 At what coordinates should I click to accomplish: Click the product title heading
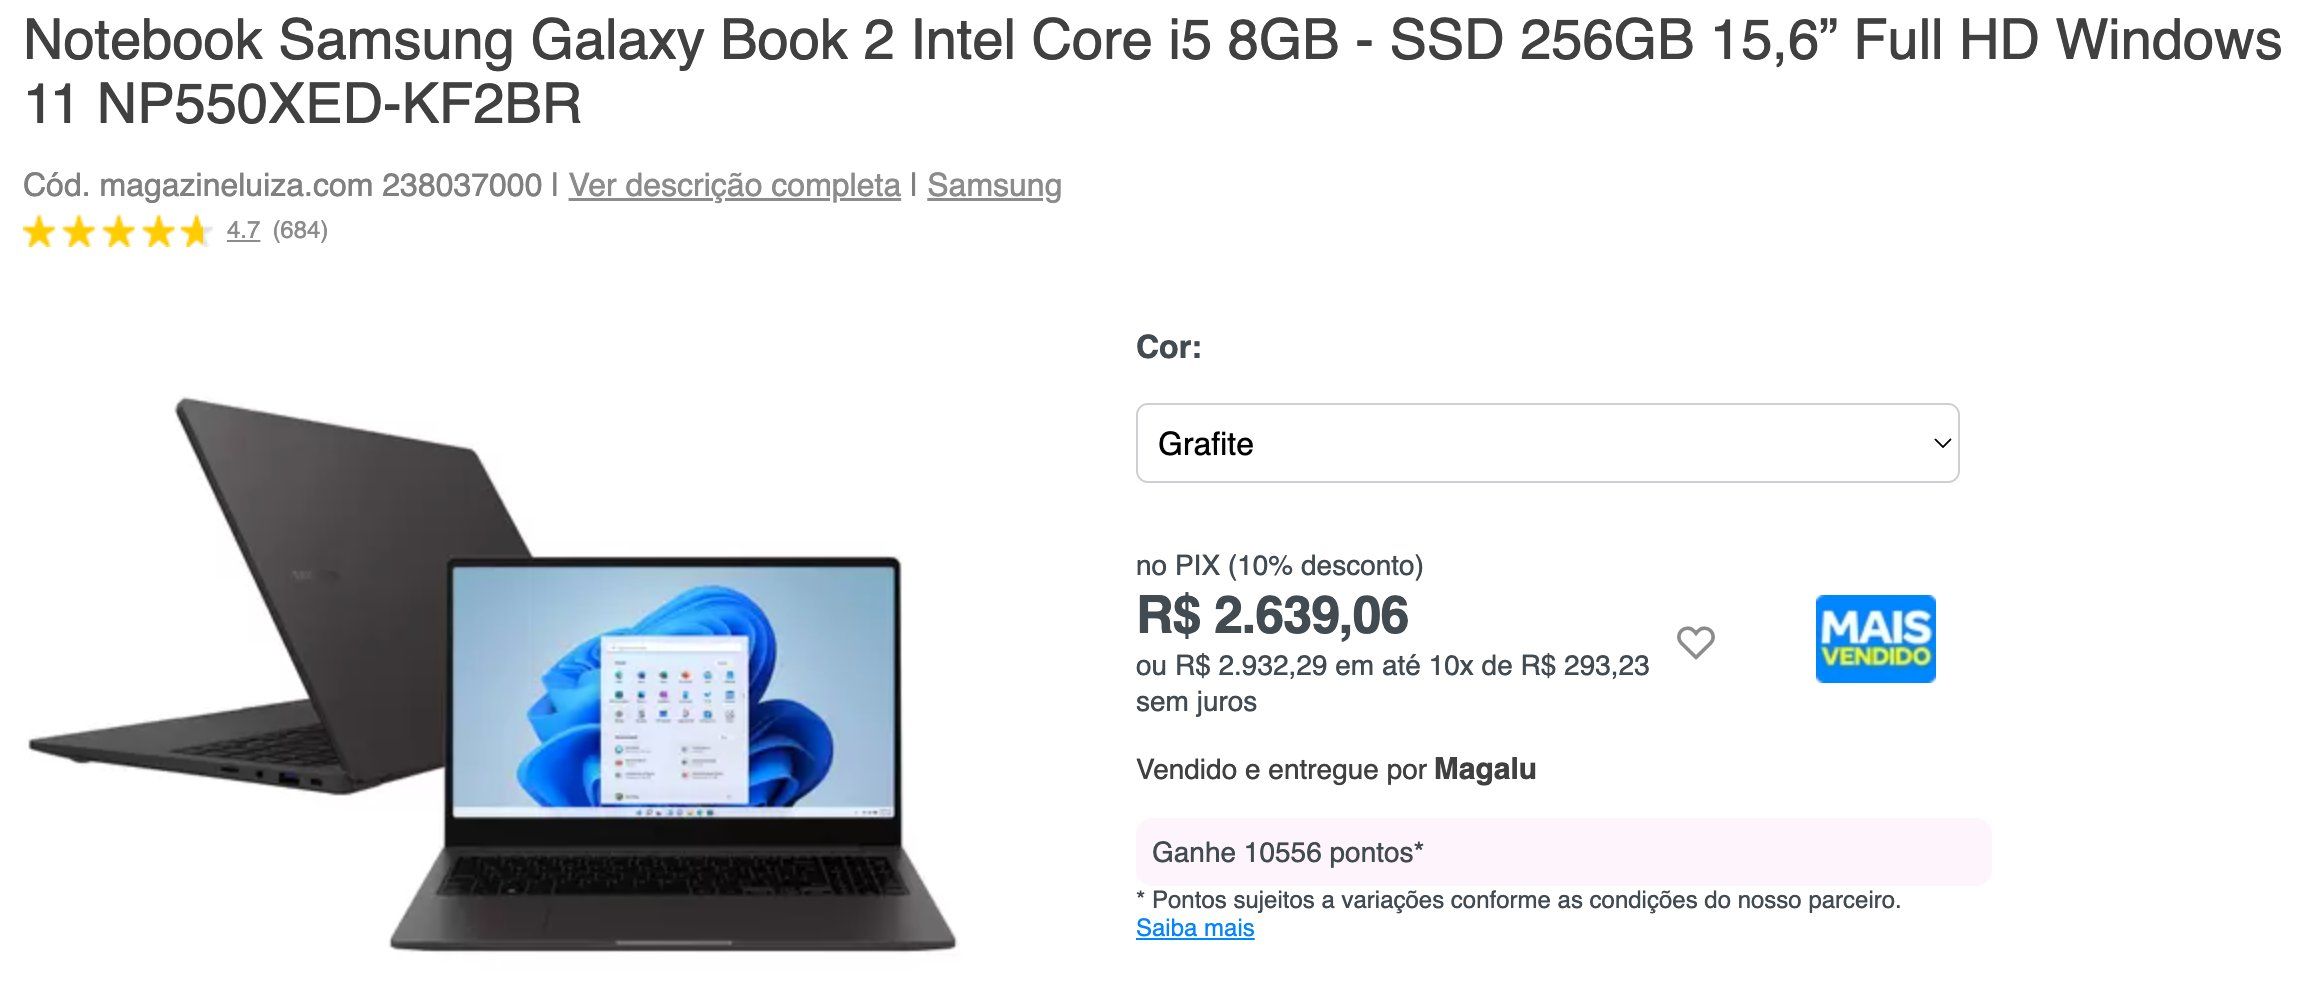point(1152,72)
